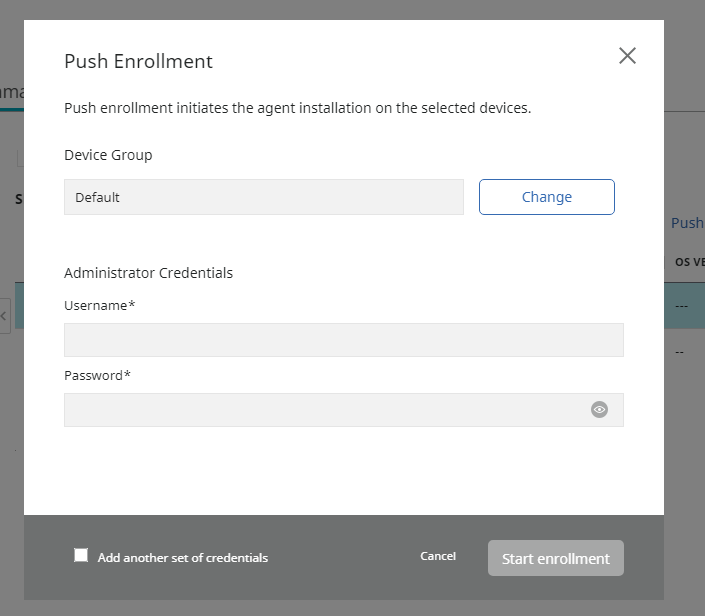Select the highlighted device table row
This screenshot has width=705, height=616.
(685, 305)
